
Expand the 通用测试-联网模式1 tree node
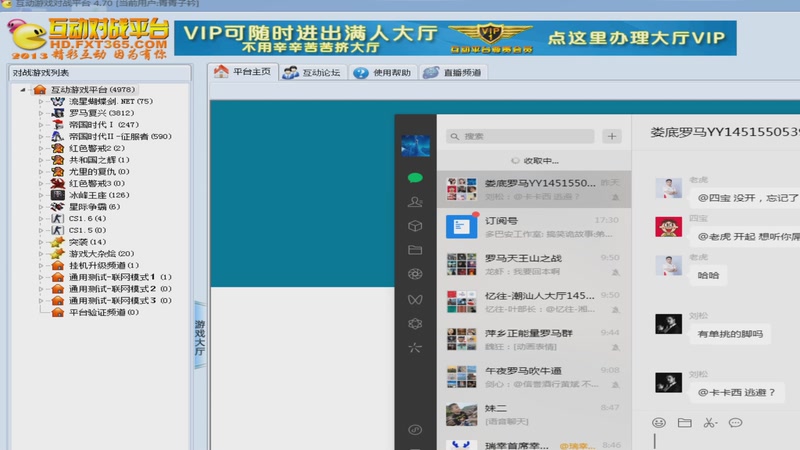tap(41, 277)
